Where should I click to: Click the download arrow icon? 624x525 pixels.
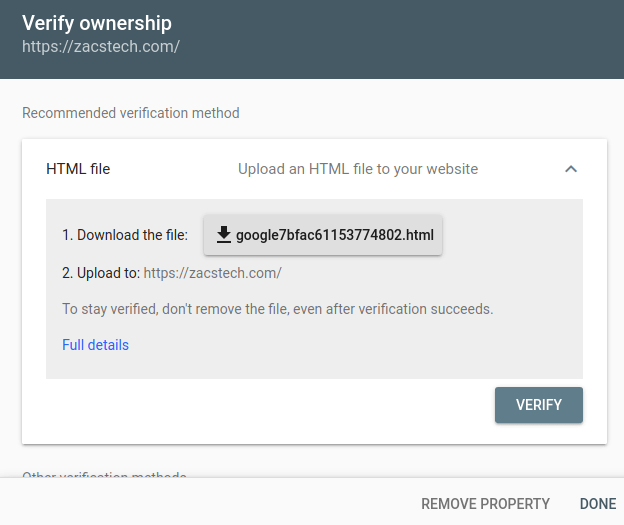click(x=224, y=234)
